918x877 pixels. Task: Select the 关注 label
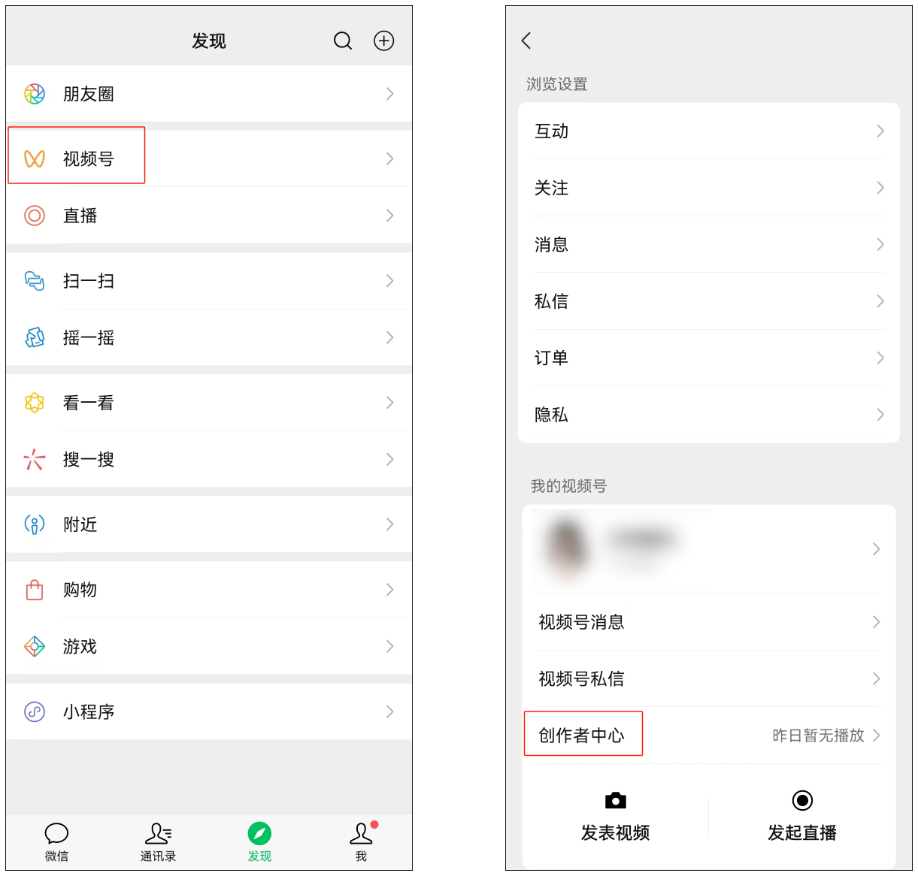[x=552, y=188]
